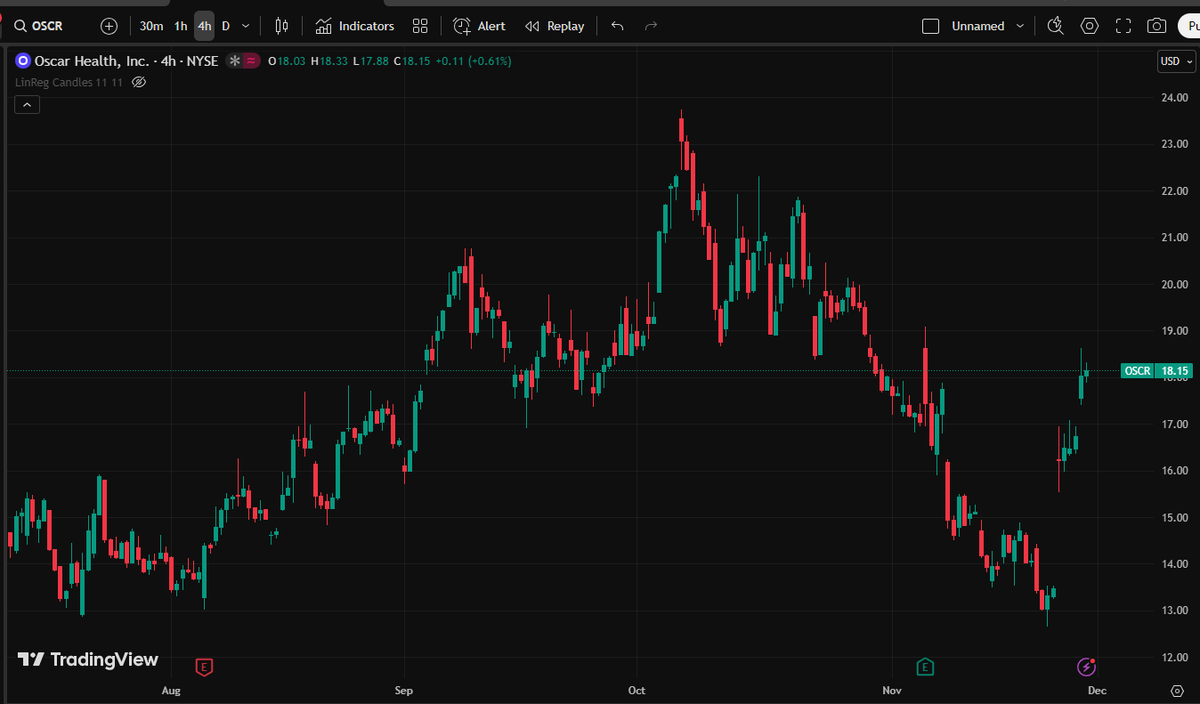Screen dimensions: 1200x704
Task: Click the snowflake market status icon
Action: click(x=234, y=61)
